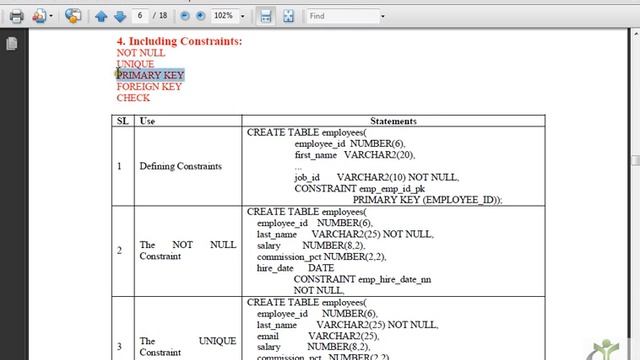Go to previous page with up arrow
The width and height of the screenshot is (640, 360).
click(x=101, y=16)
